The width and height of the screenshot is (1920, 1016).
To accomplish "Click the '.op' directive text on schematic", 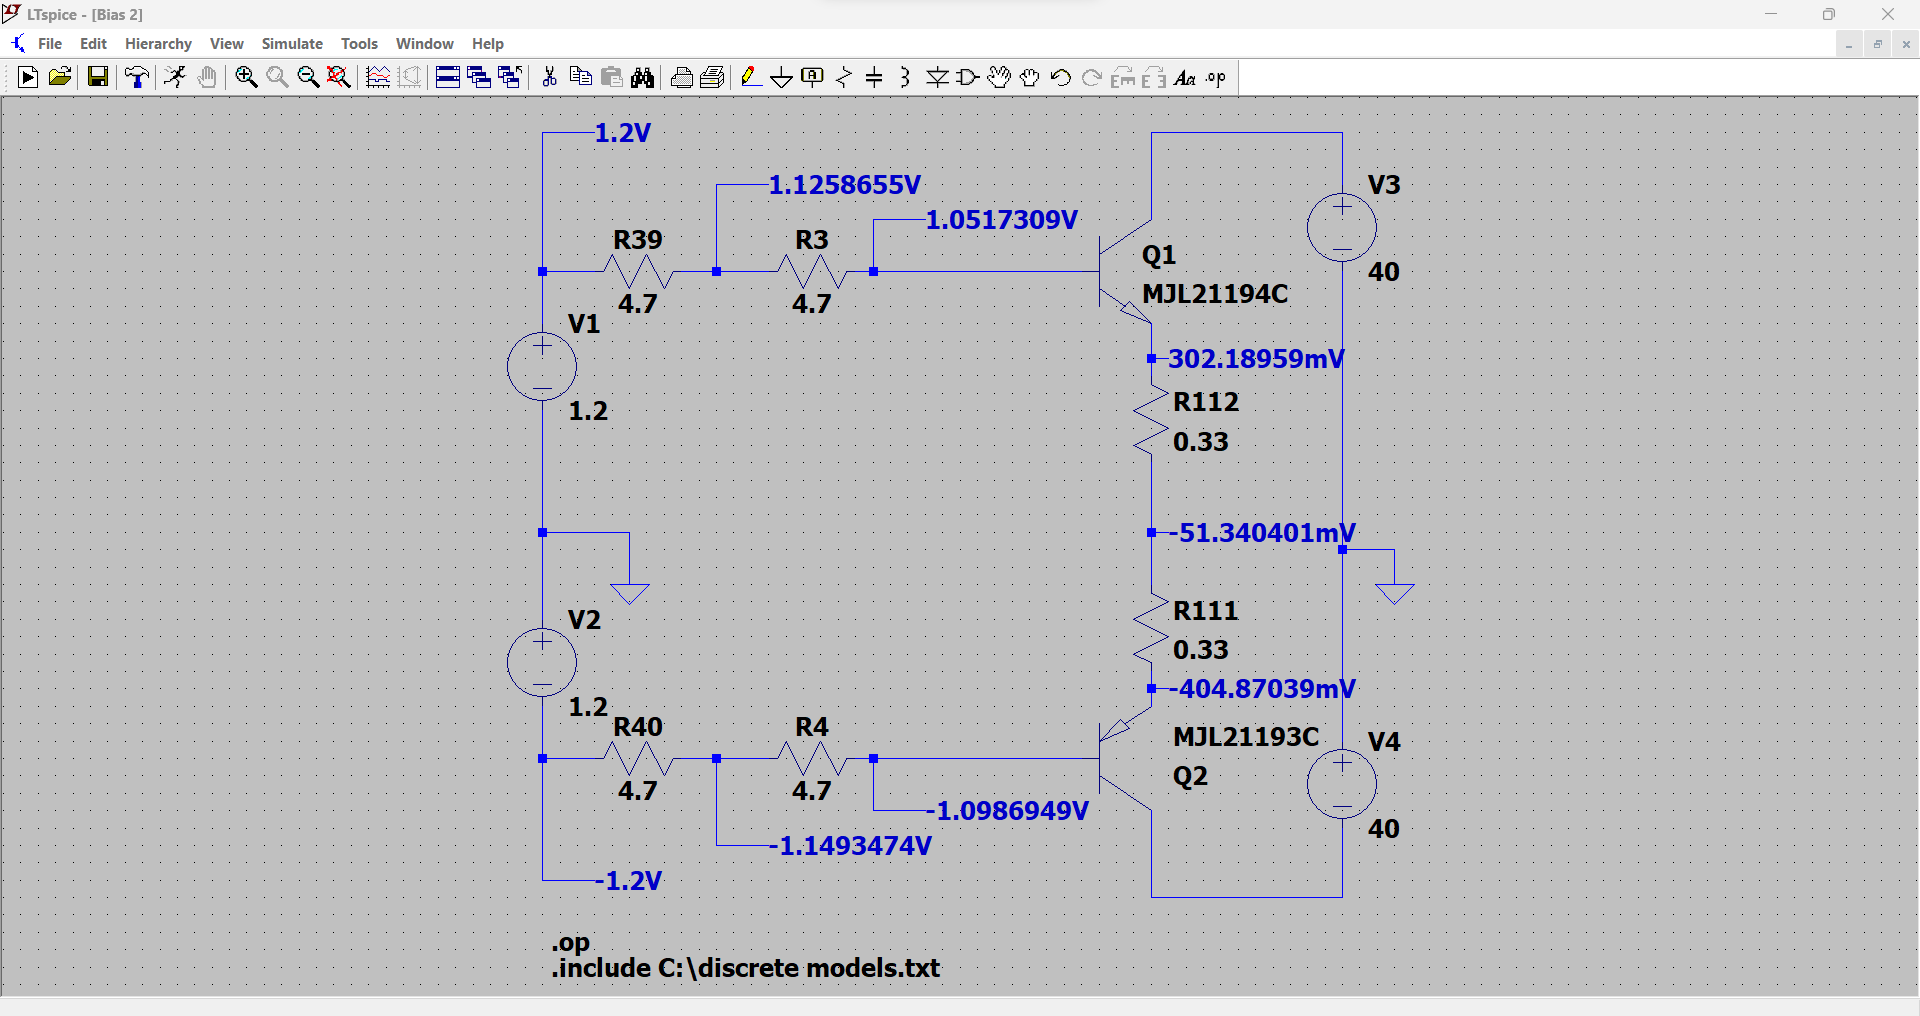I will click(571, 943).
